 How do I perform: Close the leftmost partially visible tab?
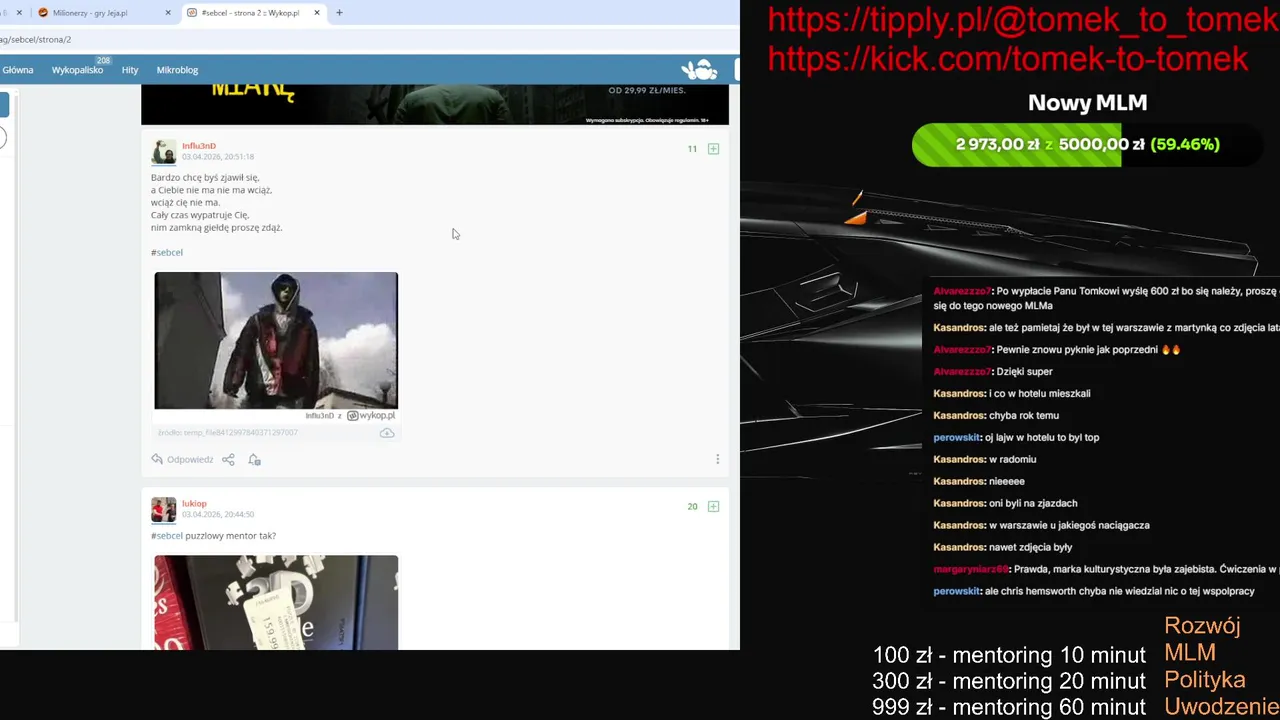pos(19,13)
